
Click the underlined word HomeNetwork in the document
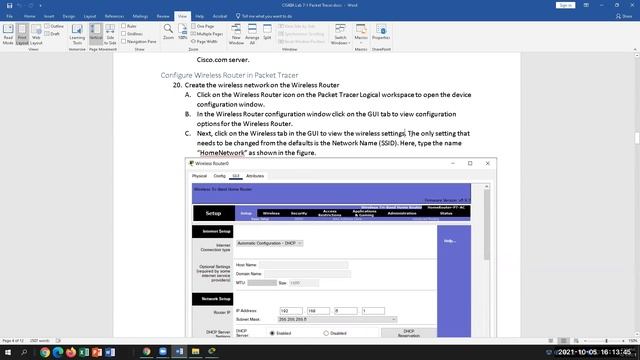[222, 153]
